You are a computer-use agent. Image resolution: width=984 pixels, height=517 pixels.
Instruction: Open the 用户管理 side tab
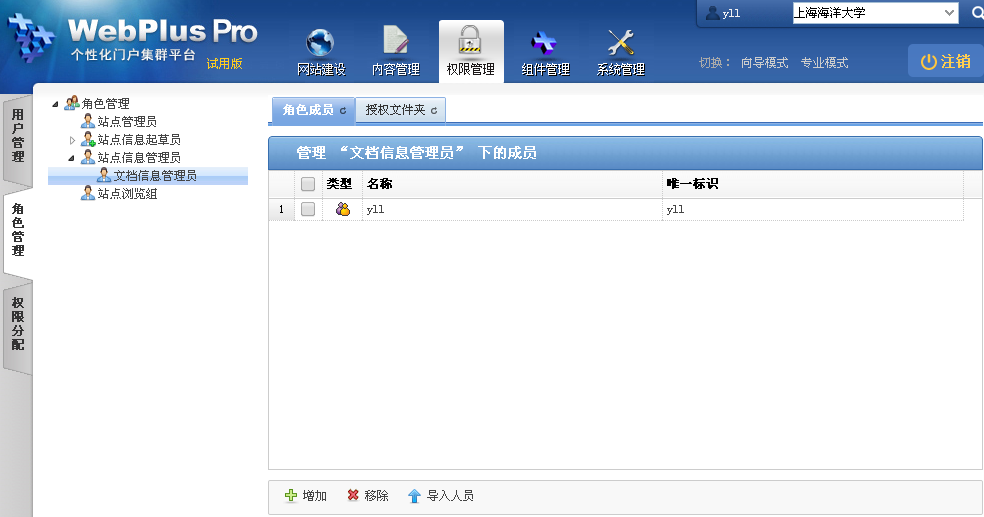(x=17, y=135)
